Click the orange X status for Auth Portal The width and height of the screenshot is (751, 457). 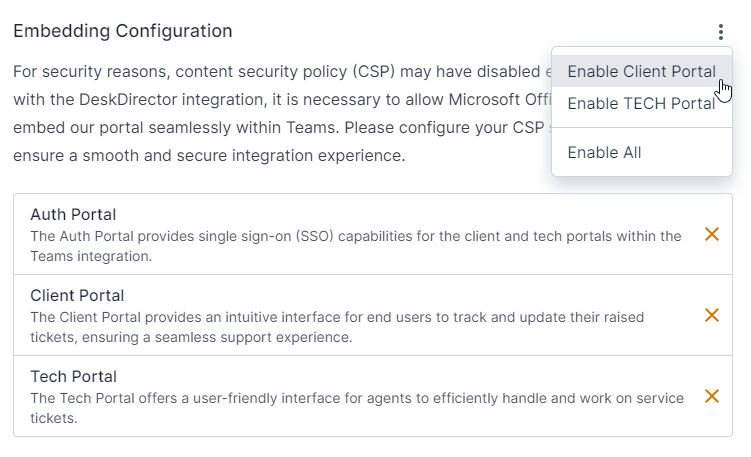coord(712,234)
